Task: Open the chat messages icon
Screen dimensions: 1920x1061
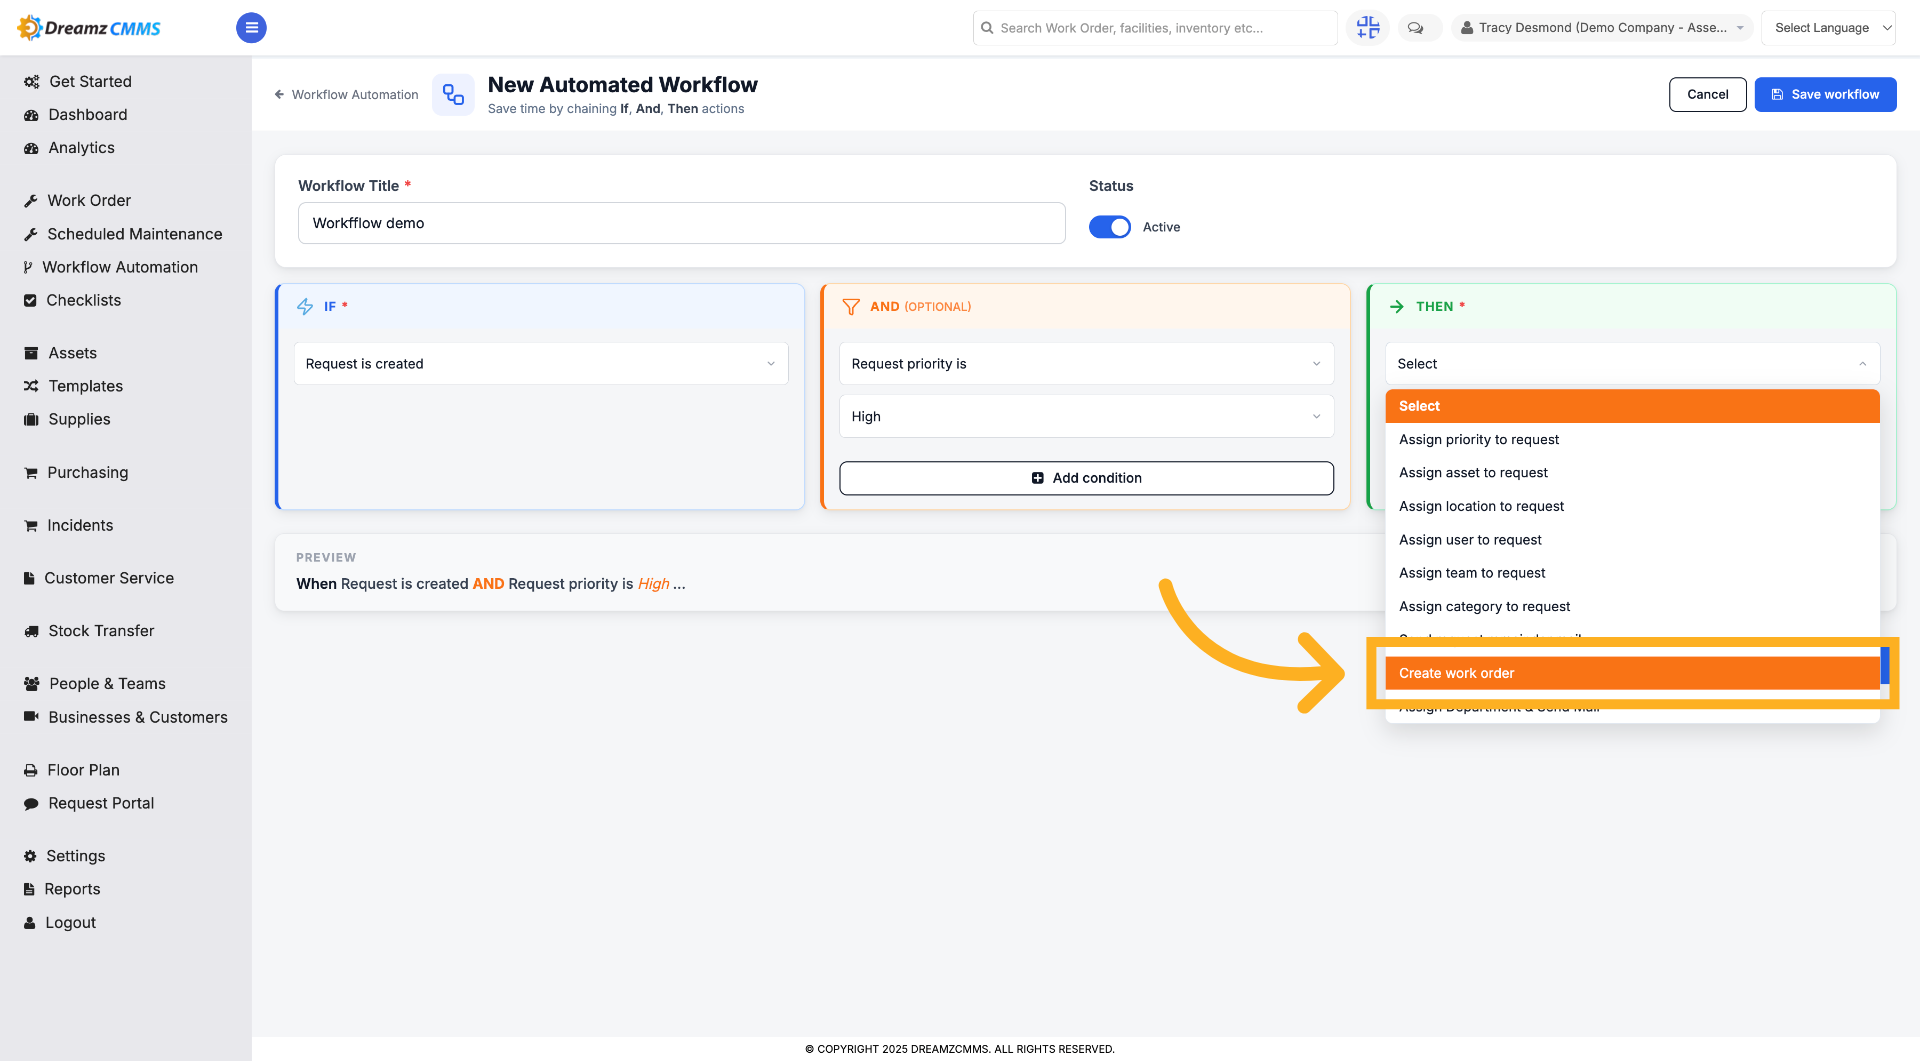Action: 1415,28
